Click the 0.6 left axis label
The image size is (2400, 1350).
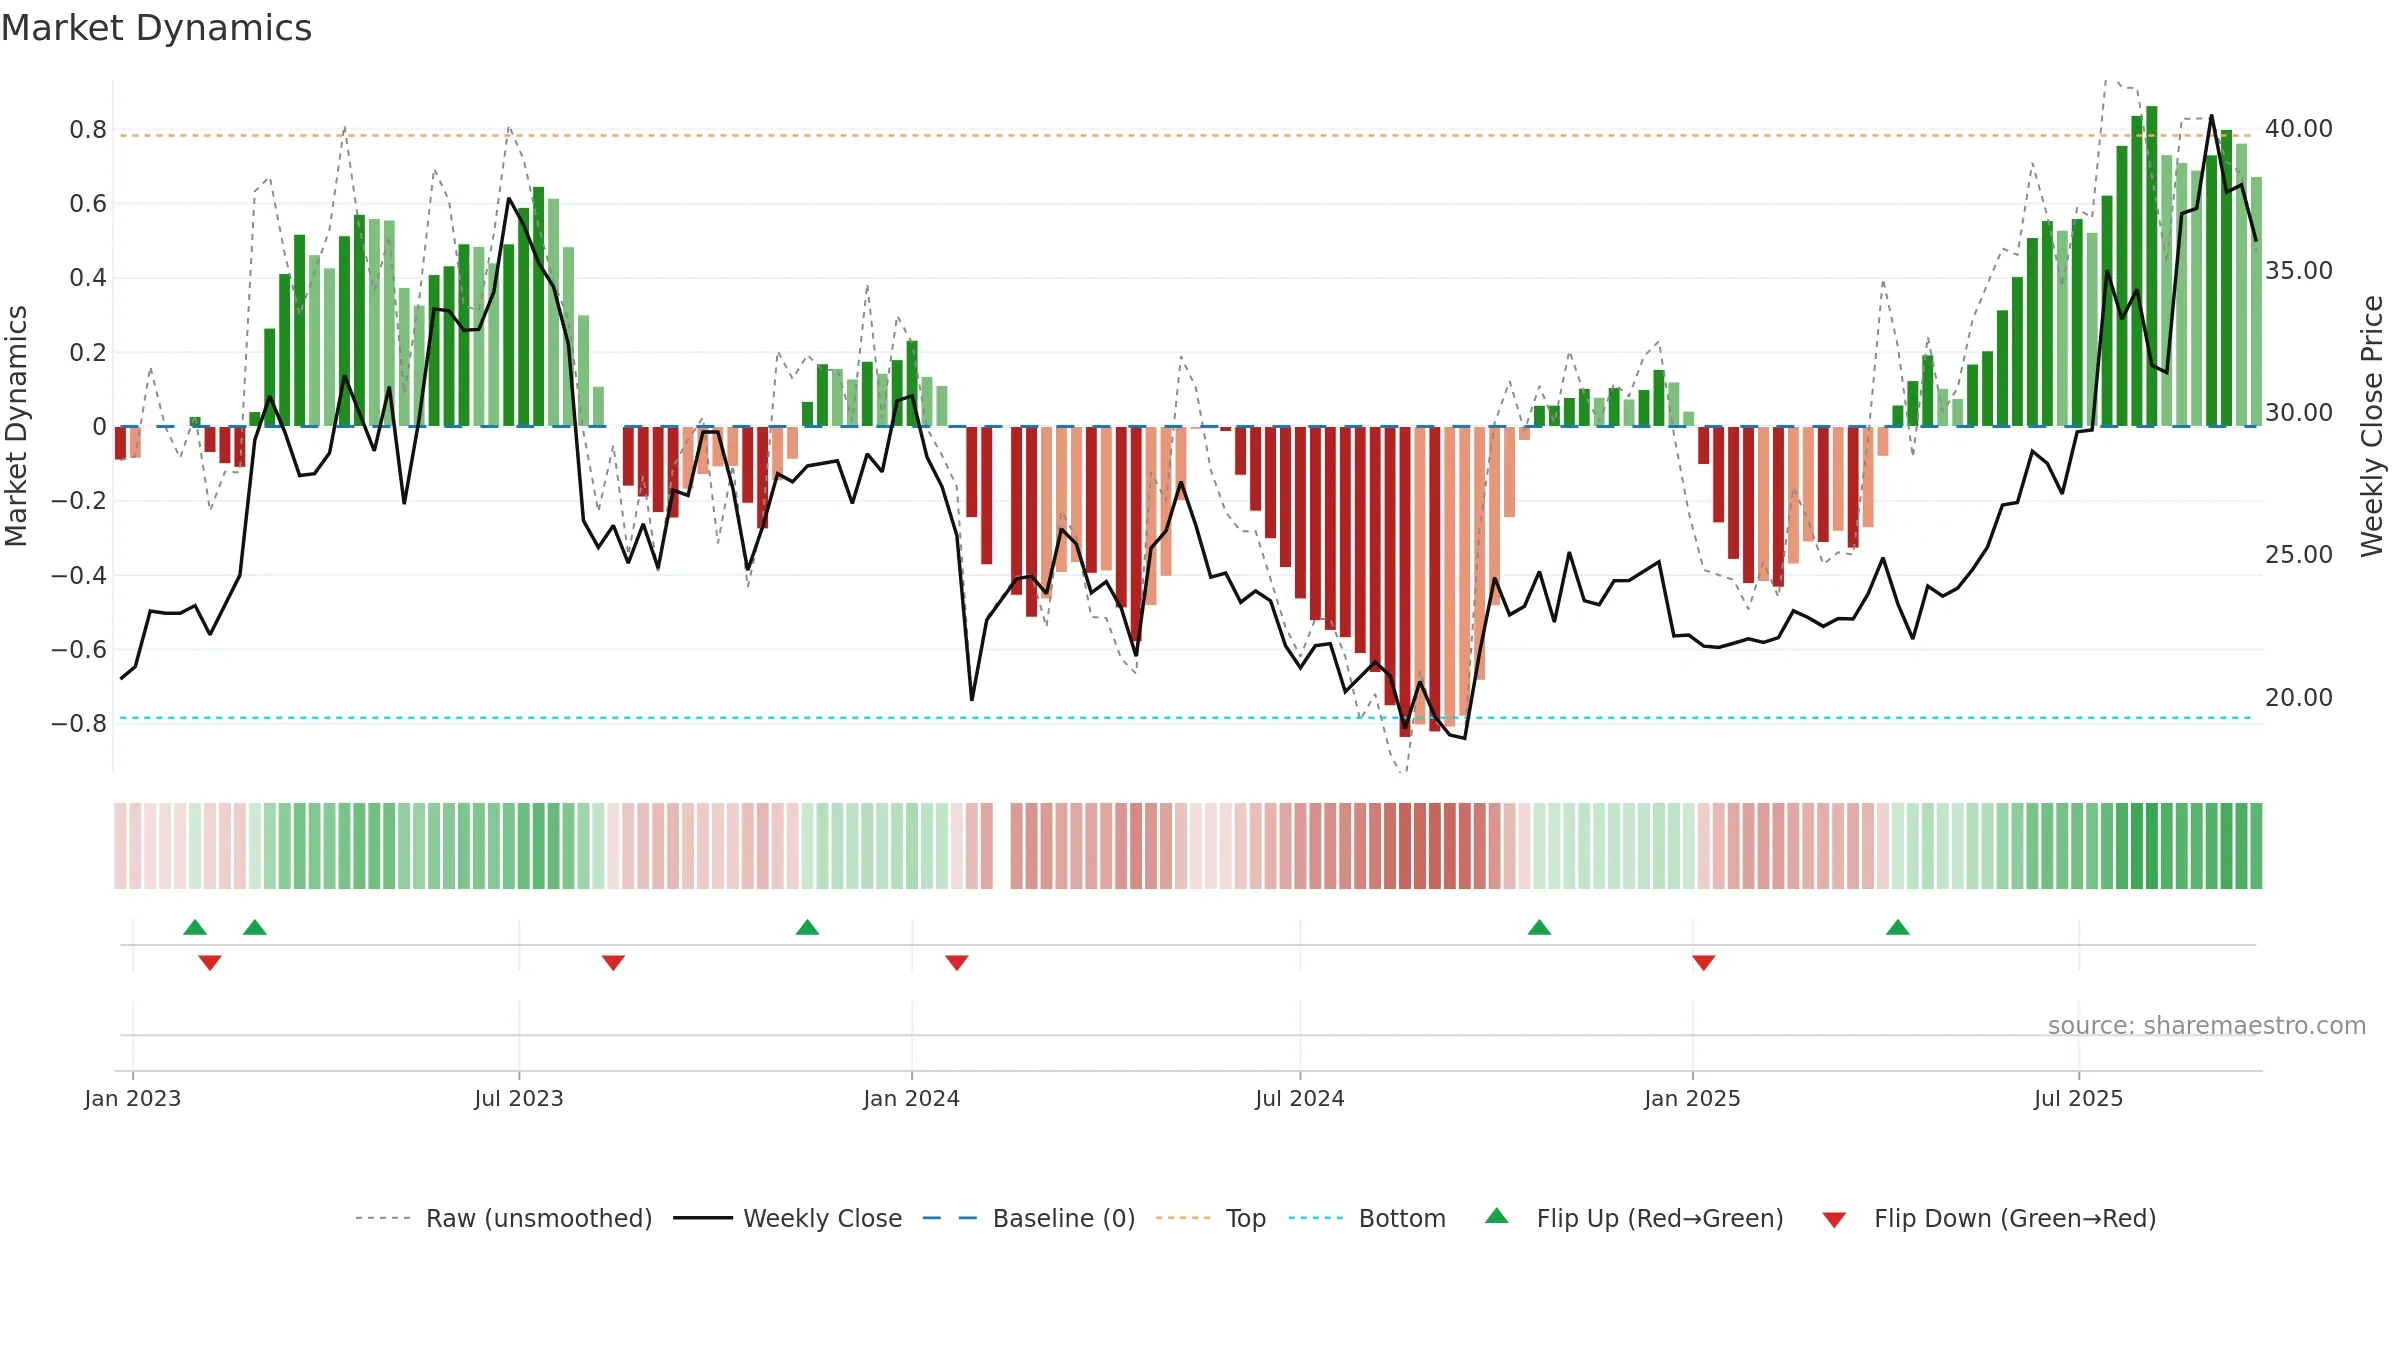[88, 204]
